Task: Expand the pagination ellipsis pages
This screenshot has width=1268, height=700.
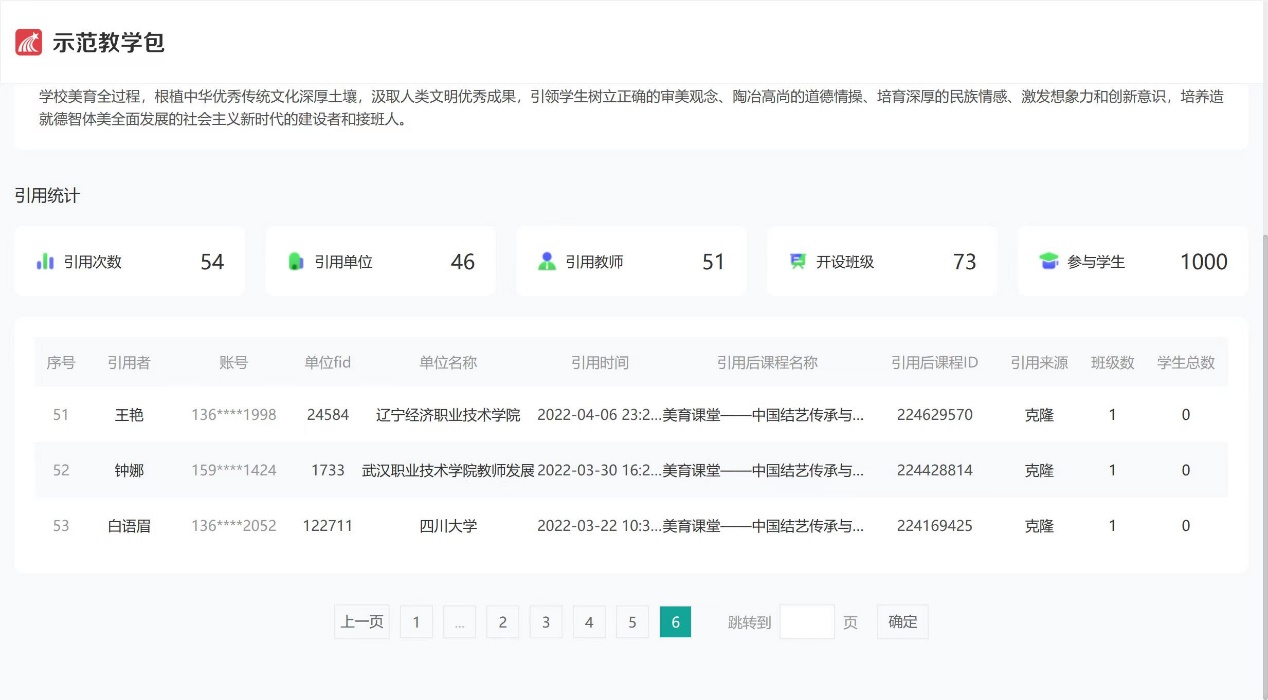Action: pos(459,622)
